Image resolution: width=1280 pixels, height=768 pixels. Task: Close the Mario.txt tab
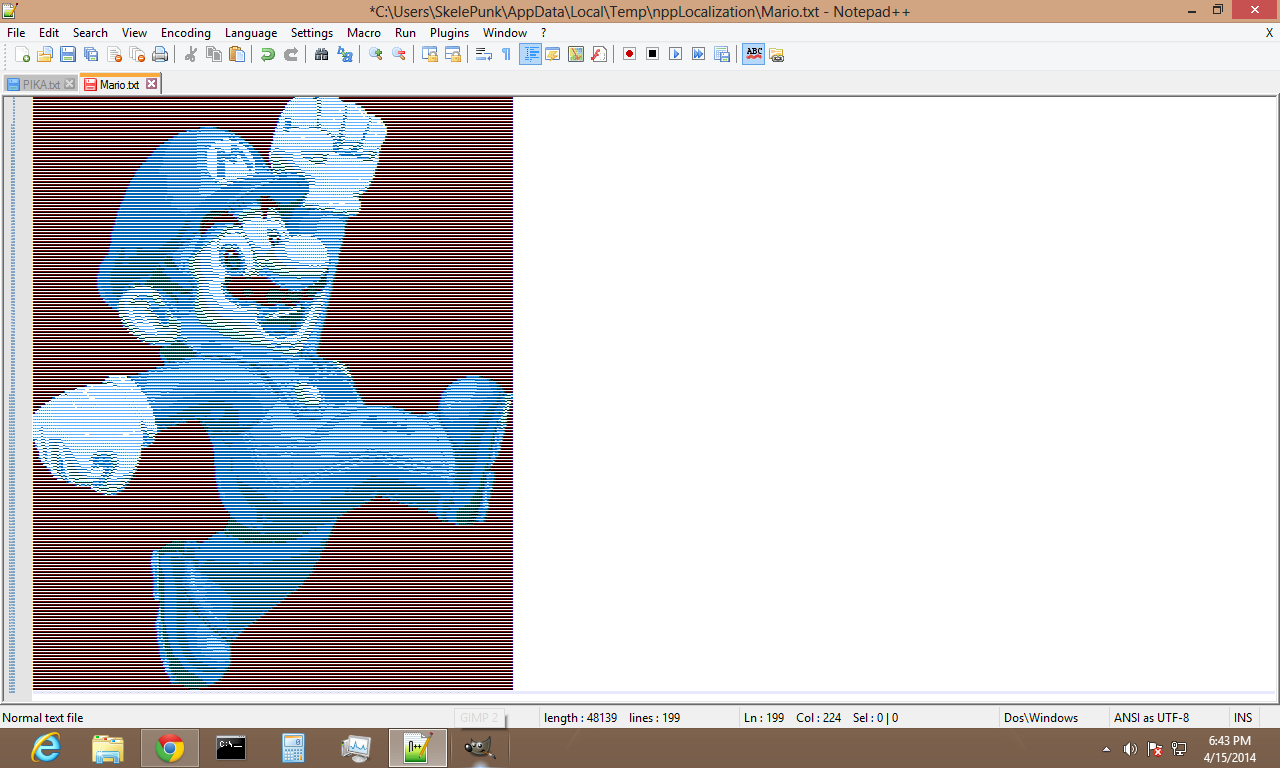151,84
